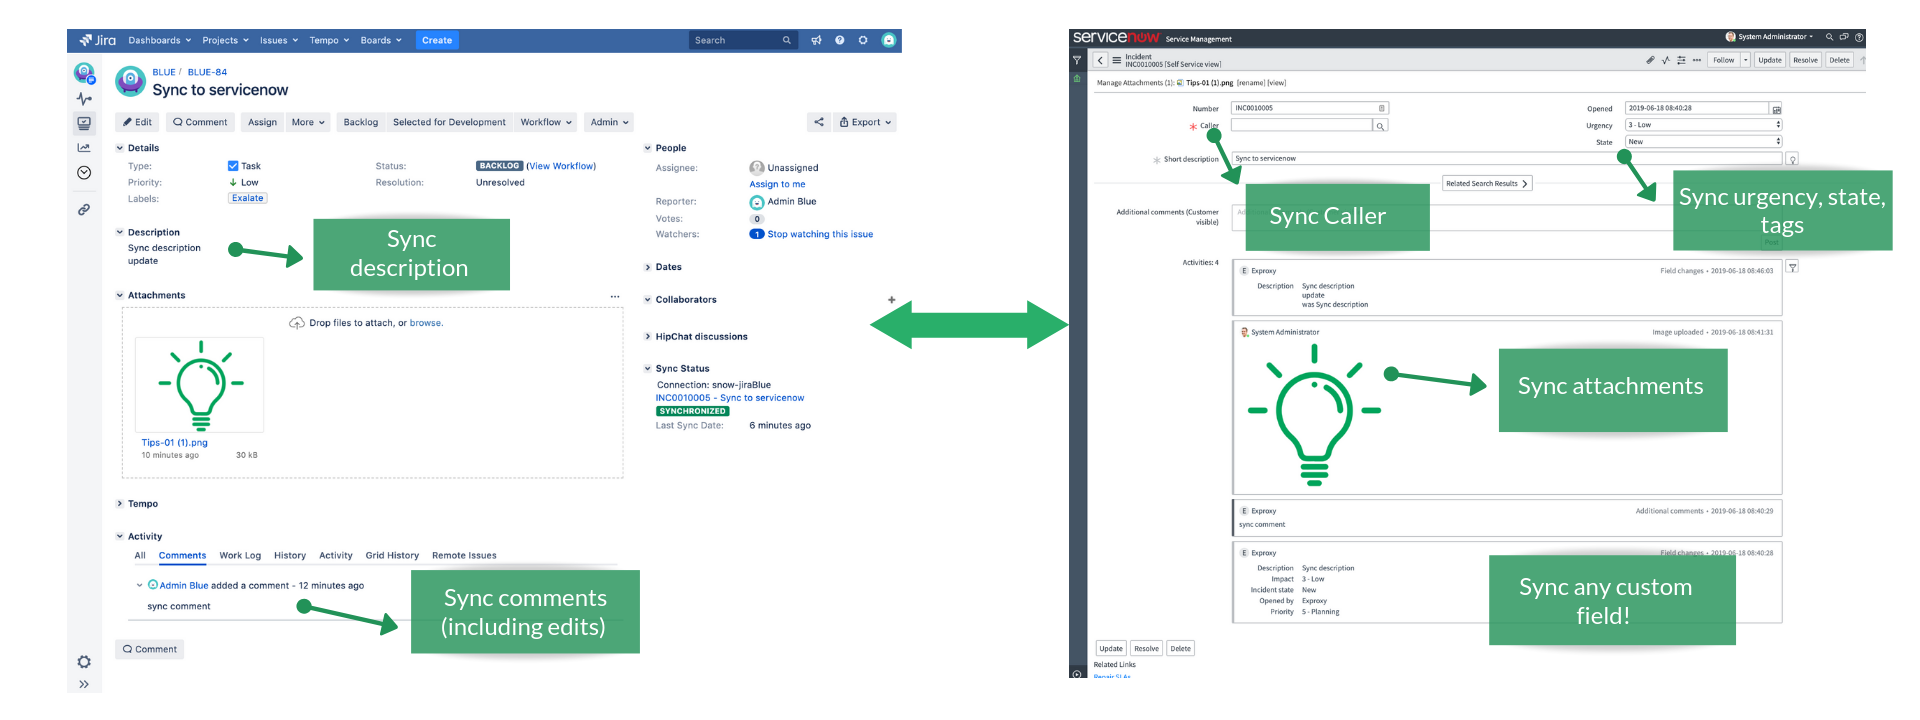The image size is (1920, 720).
Task: Open ServiceNow more options ellipsis icon
Action: click(1697, 60)
